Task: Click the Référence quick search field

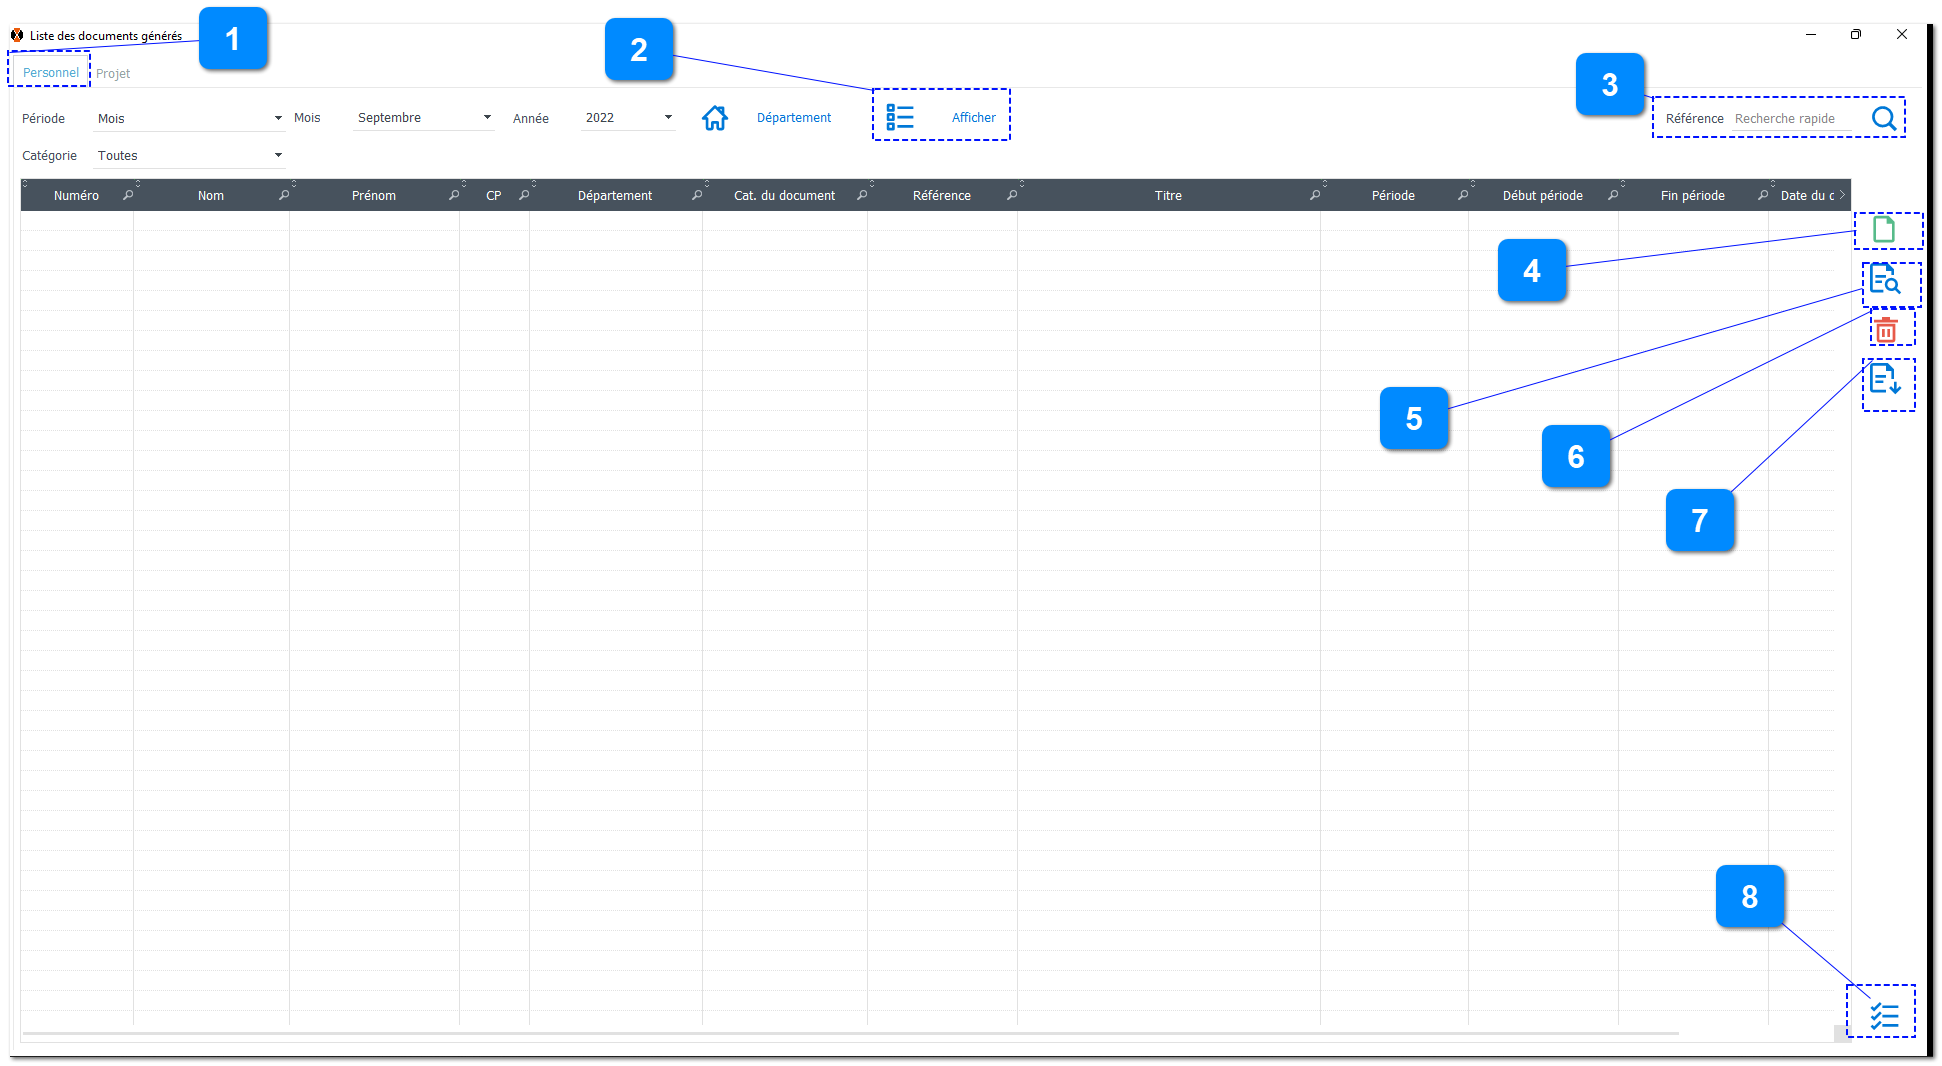Action: pyautogui.click(x=1797, y=119)
